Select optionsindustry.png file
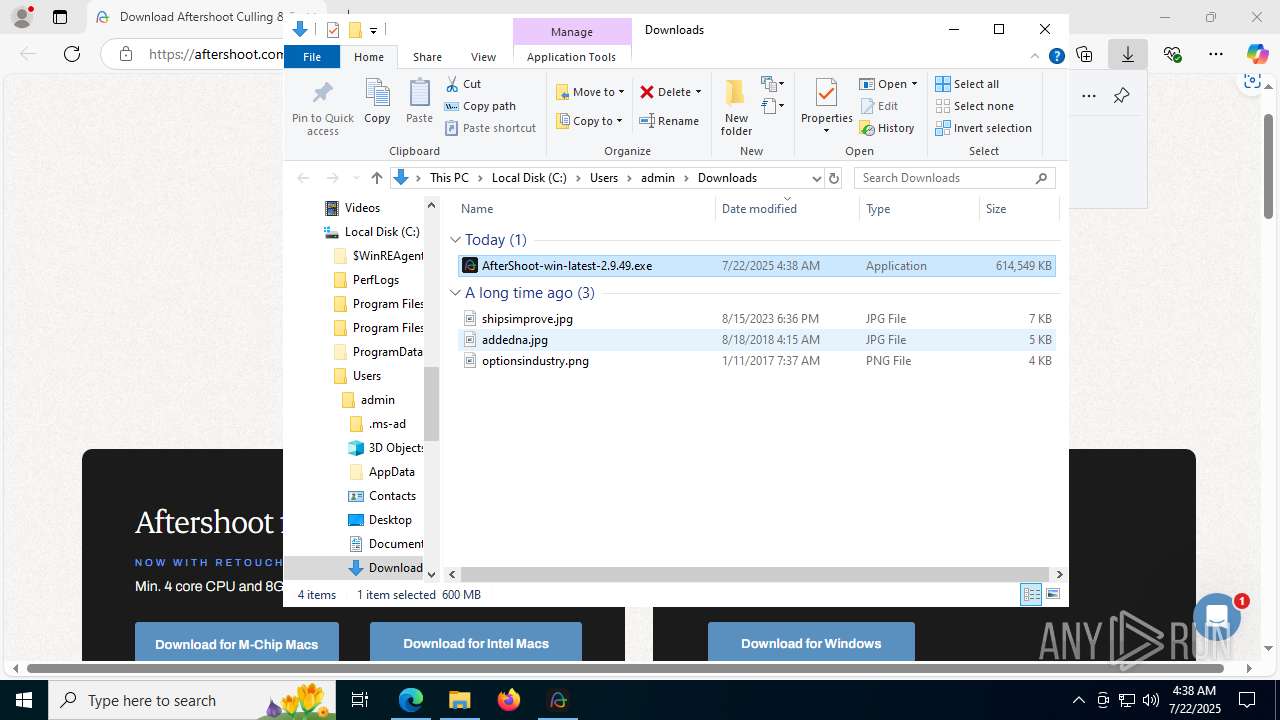 click(x=756, y=361)
